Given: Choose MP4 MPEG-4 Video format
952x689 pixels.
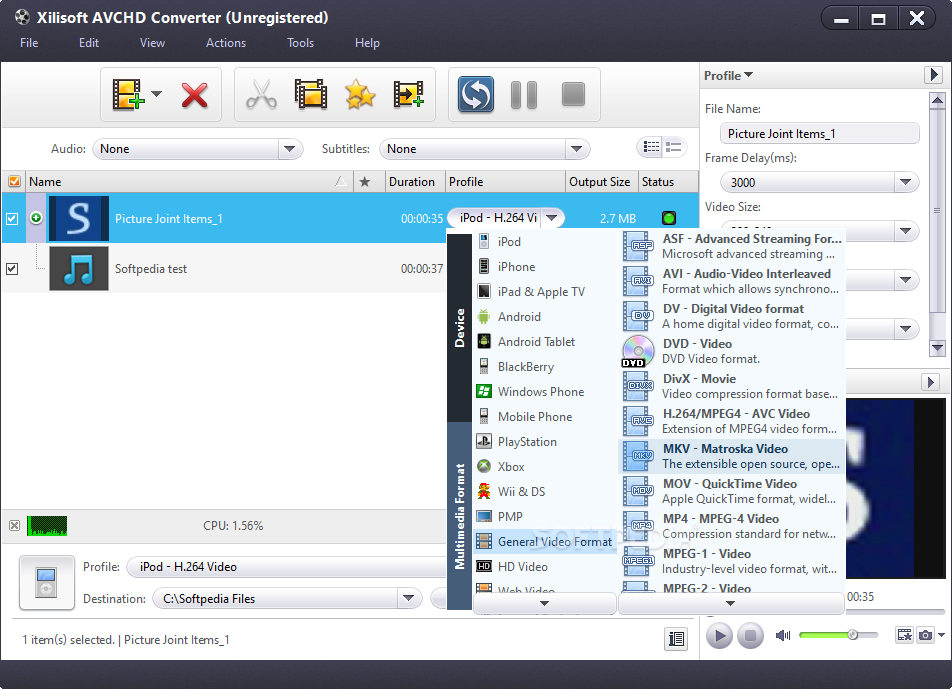Looking at the screenshot, I should click(x=732, y=526).
